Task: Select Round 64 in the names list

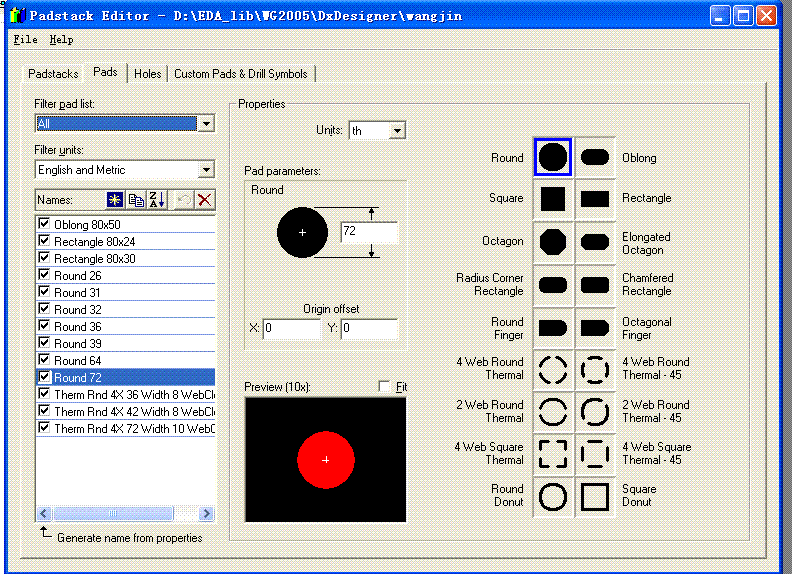Action: tap(78, 360)
